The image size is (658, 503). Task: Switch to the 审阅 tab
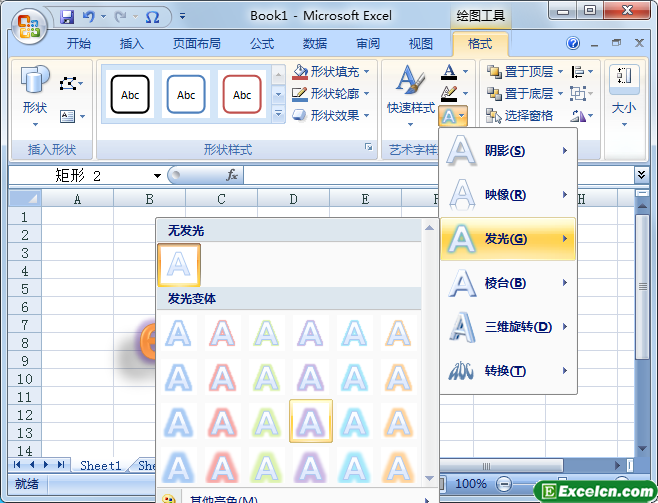(368, 43)
